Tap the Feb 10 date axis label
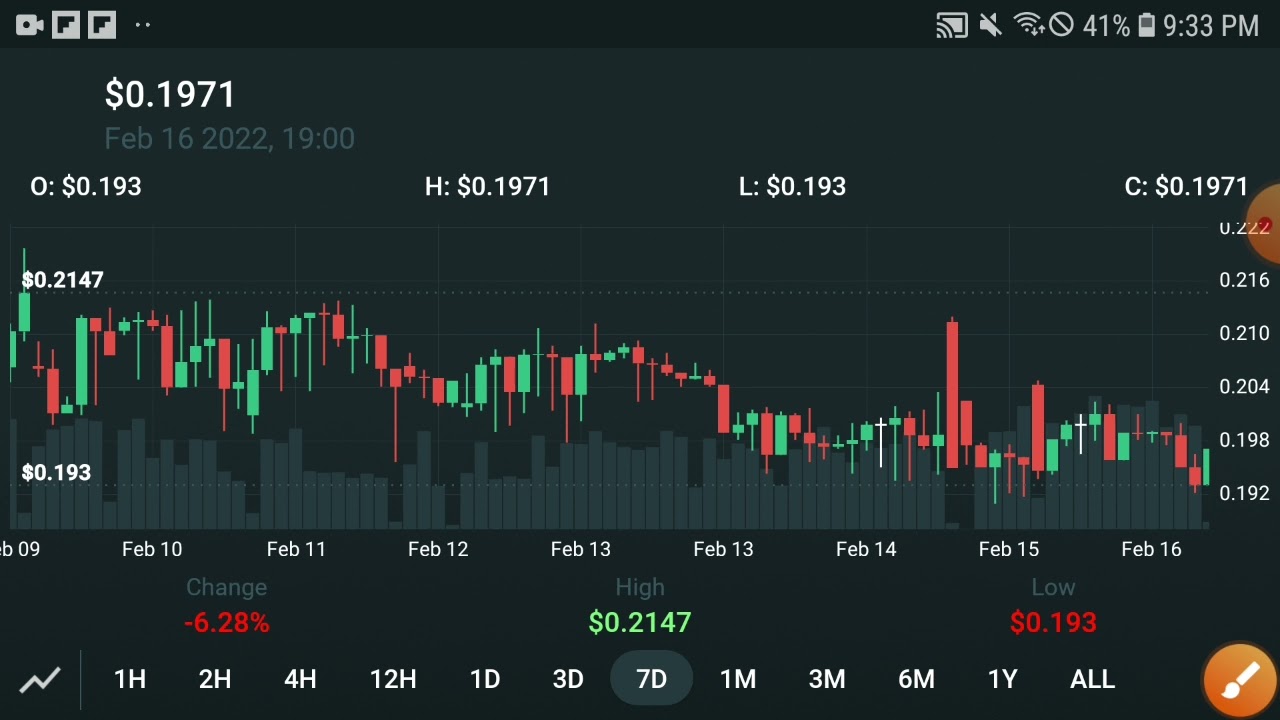 click(152, 549)
